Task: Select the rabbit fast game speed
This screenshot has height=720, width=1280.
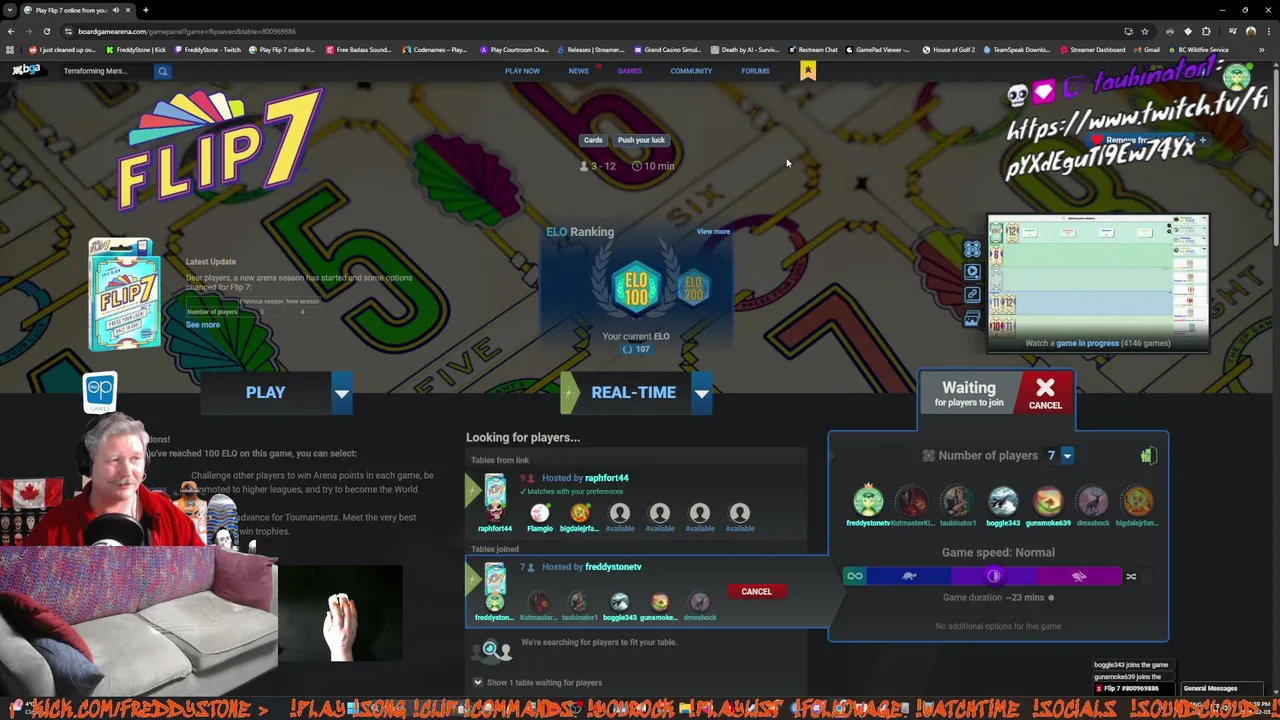Action: [x=1079, y=576]
